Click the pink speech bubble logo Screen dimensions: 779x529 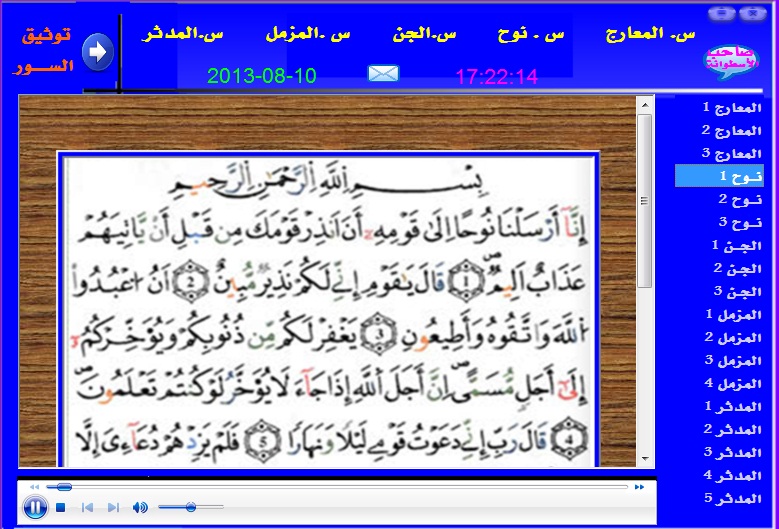pyautogui.click(x=731, y=61)
